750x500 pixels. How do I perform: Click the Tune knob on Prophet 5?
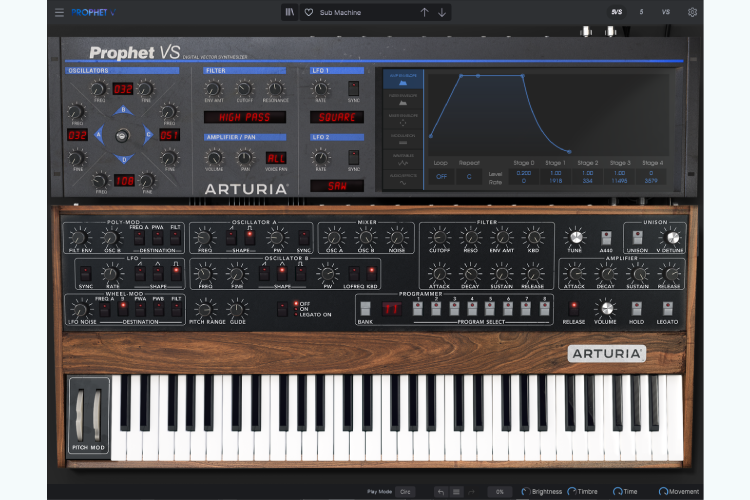click(575, 237)
